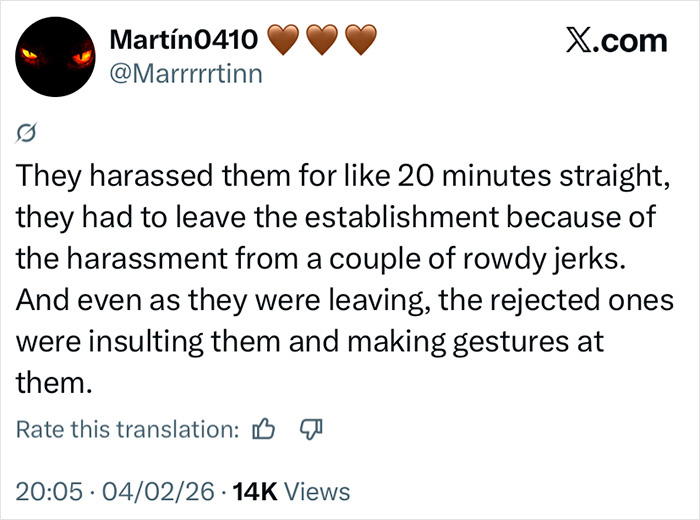
Task: Open the 20:05 post timestamp
Action: (48, 491)
